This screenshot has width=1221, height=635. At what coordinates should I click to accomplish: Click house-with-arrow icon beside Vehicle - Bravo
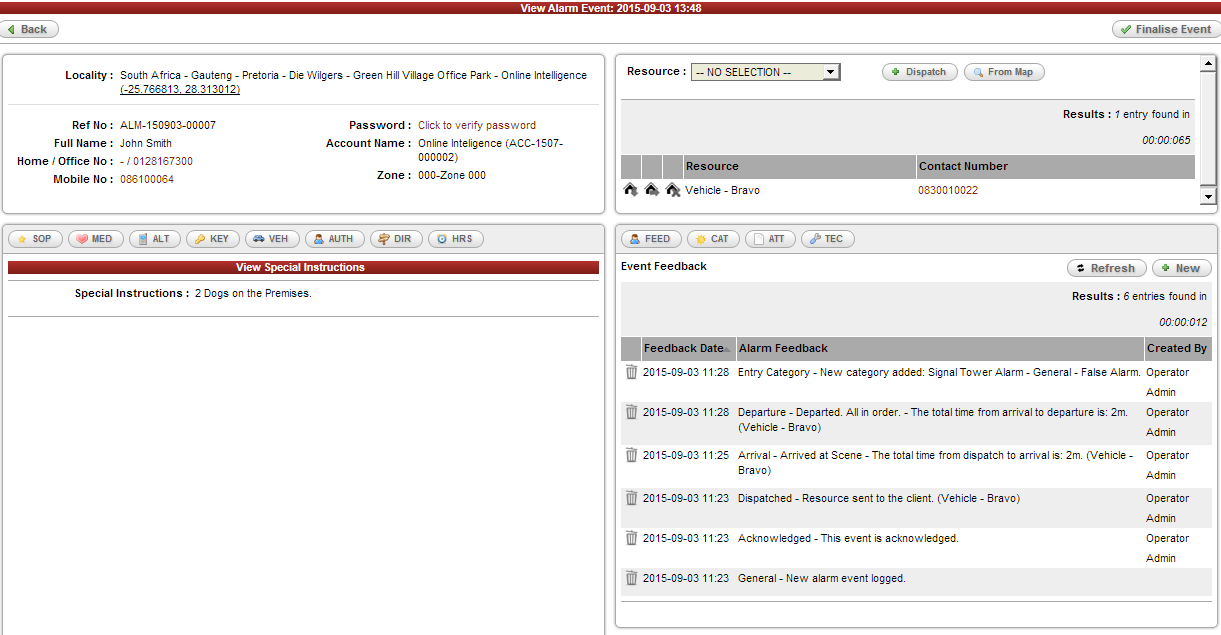652,189
